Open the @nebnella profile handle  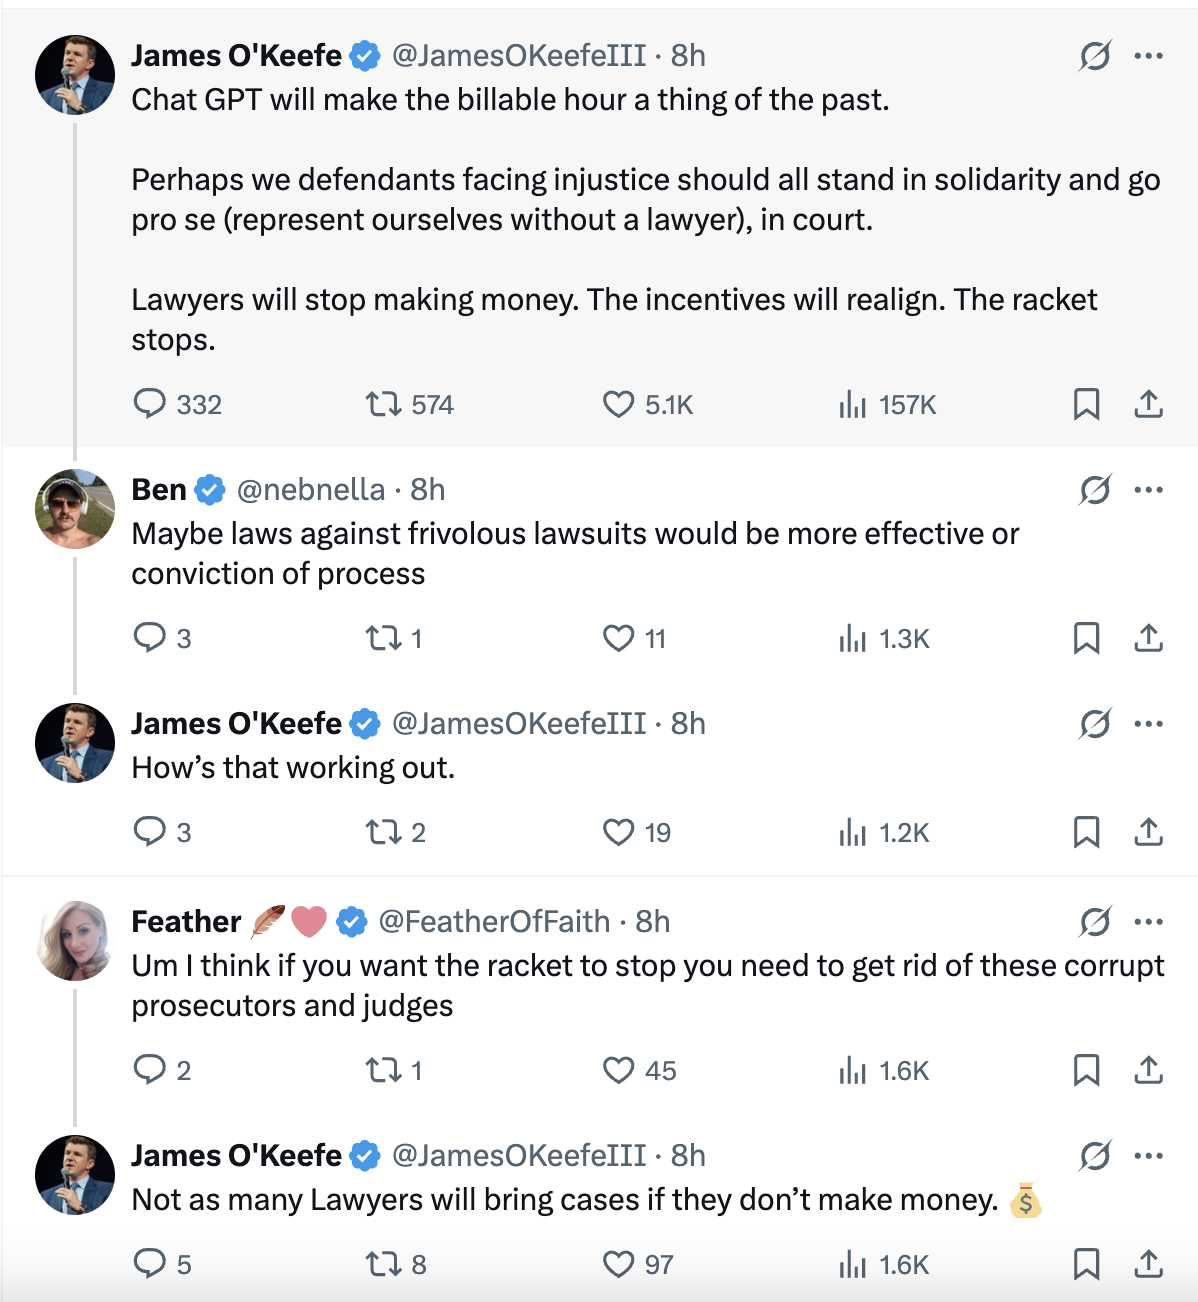pos(311,489)
